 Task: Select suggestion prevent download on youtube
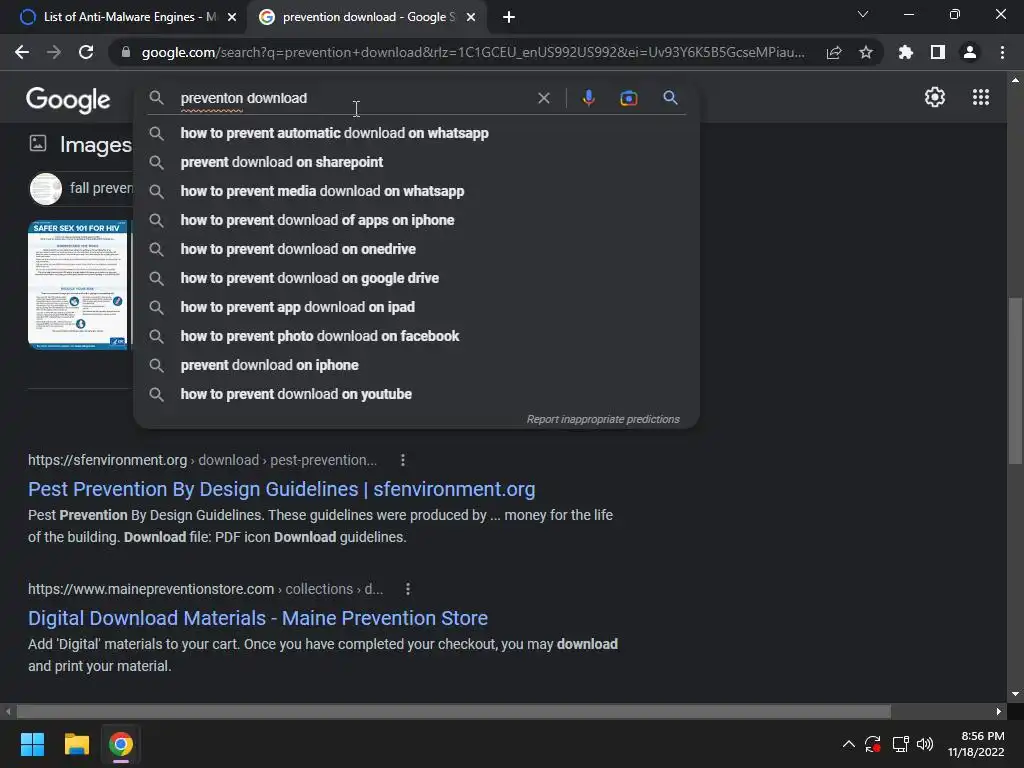[416, 394]
